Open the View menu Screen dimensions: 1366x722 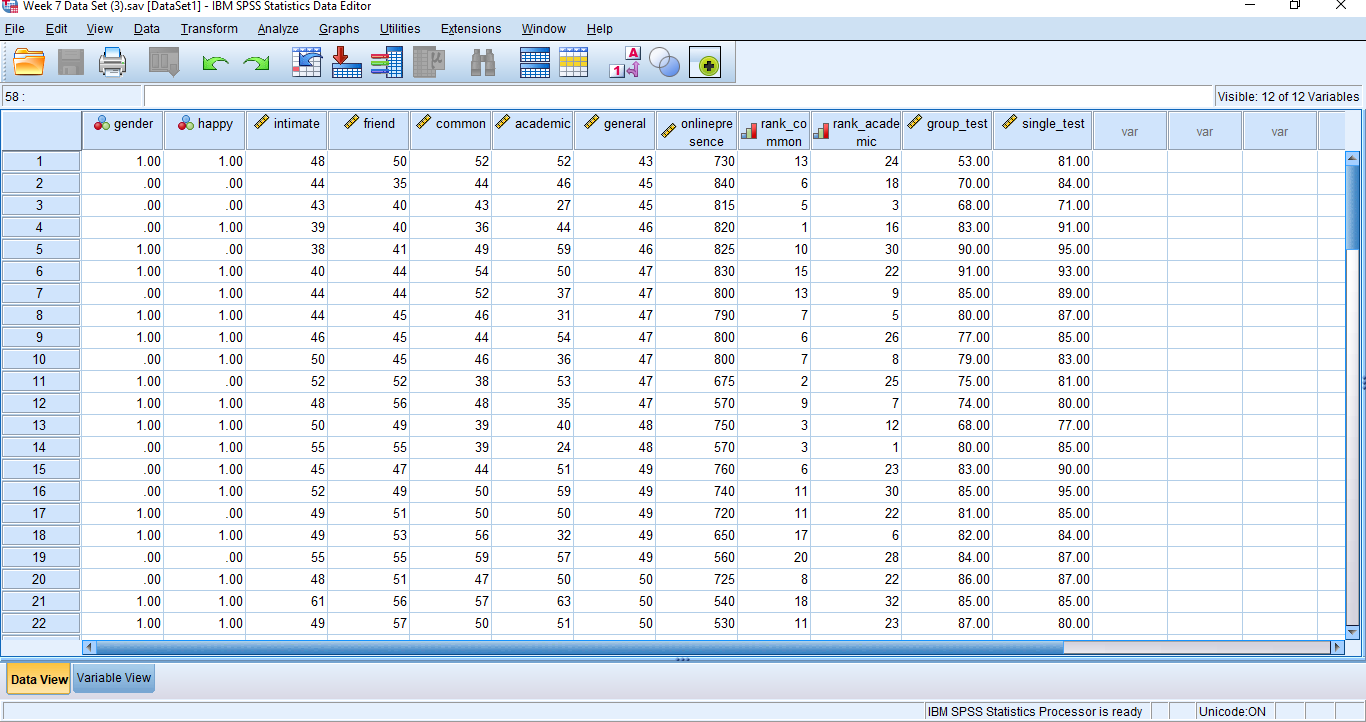click(100, 29)
